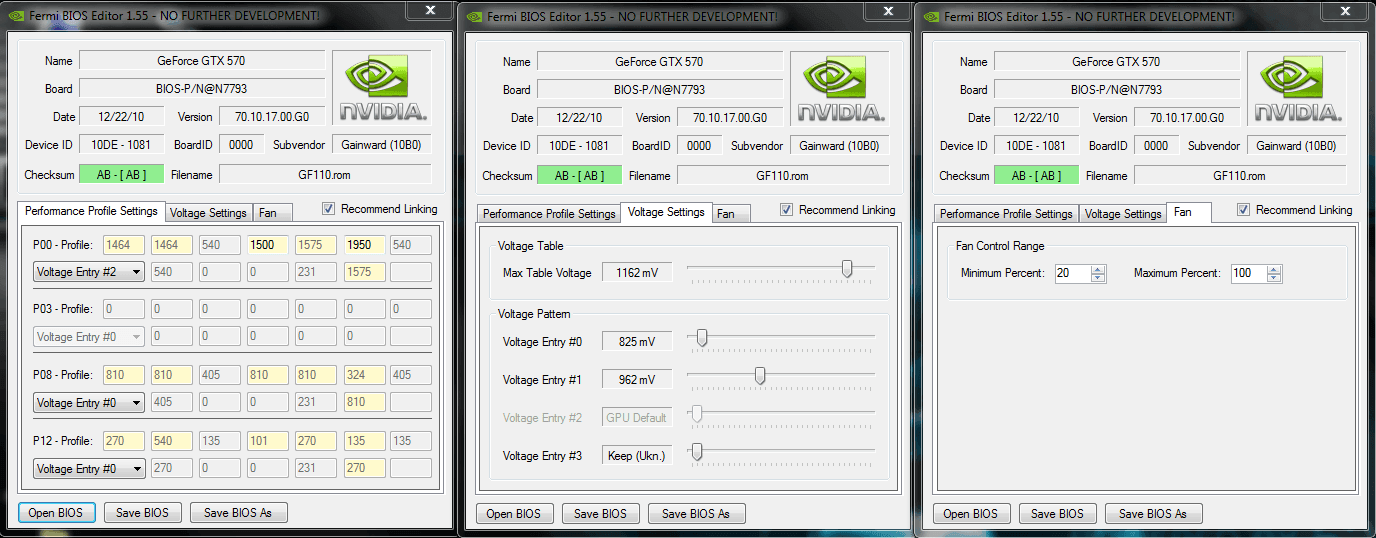Toggle Recommend Linking in the Performance Profile window
The width and height of the screenshot is (1376, 538).
[x=329, y=209]
